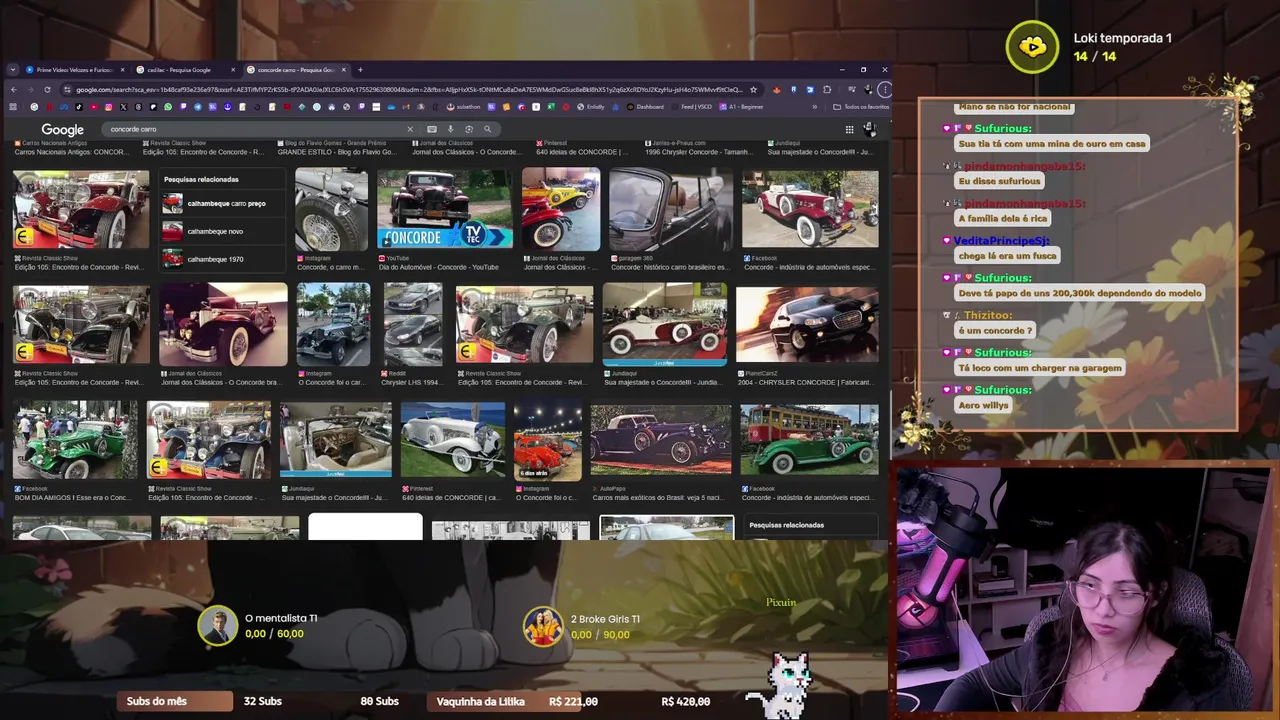Click the 'Subs do mês' label
1280x720 pixels.
[x=157, y=702]
